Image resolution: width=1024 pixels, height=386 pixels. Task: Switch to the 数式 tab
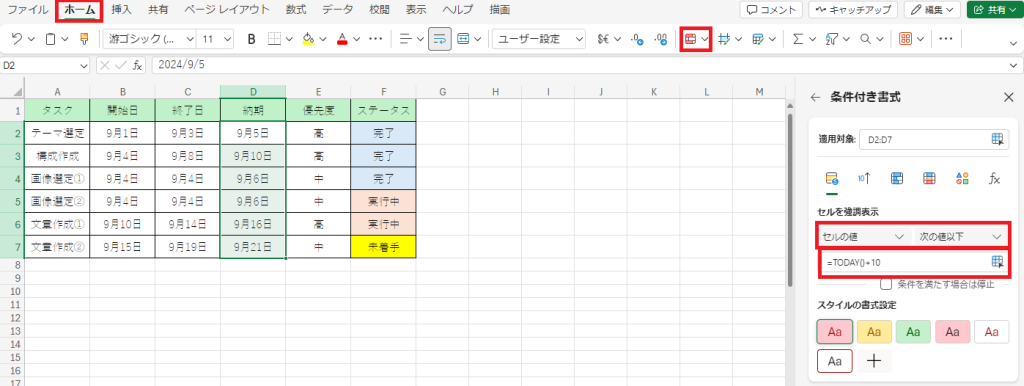click(296, 10)
